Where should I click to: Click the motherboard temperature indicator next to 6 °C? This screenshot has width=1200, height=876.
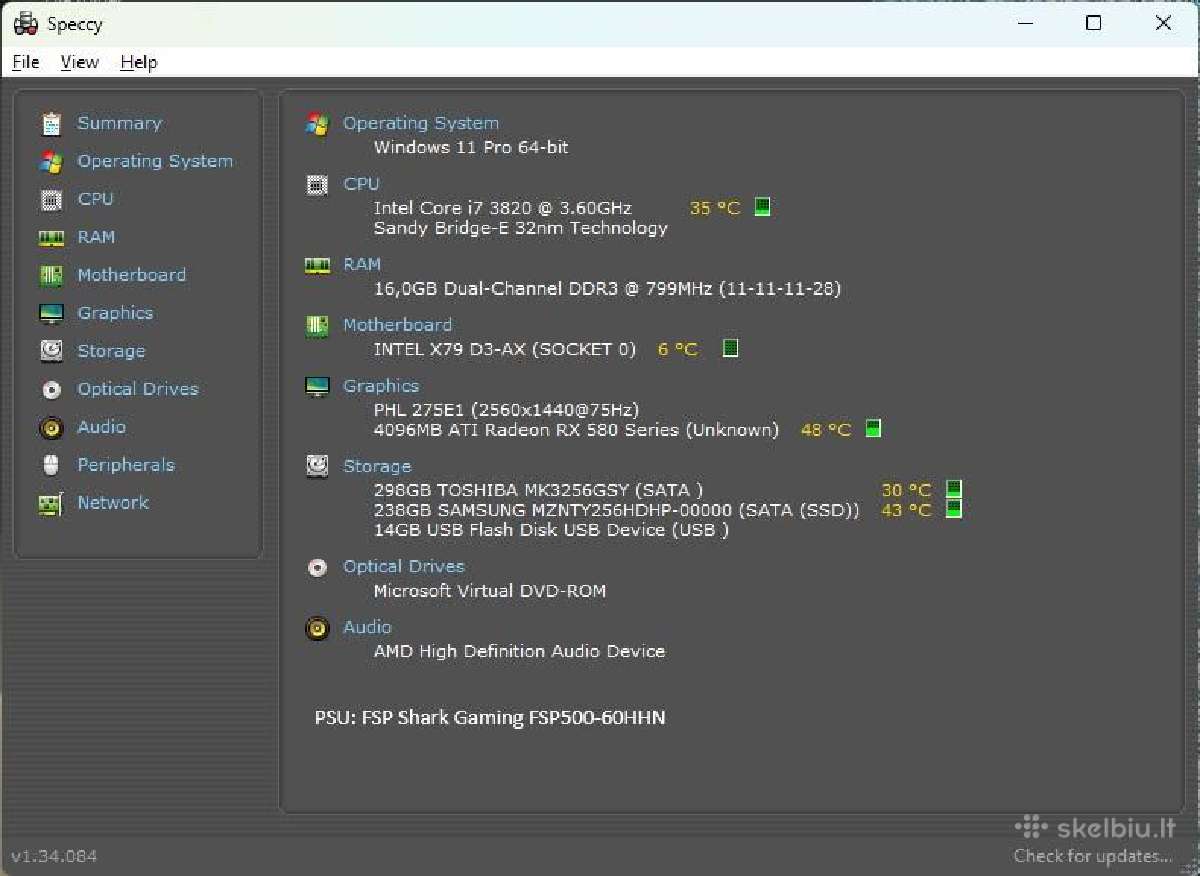731,349
